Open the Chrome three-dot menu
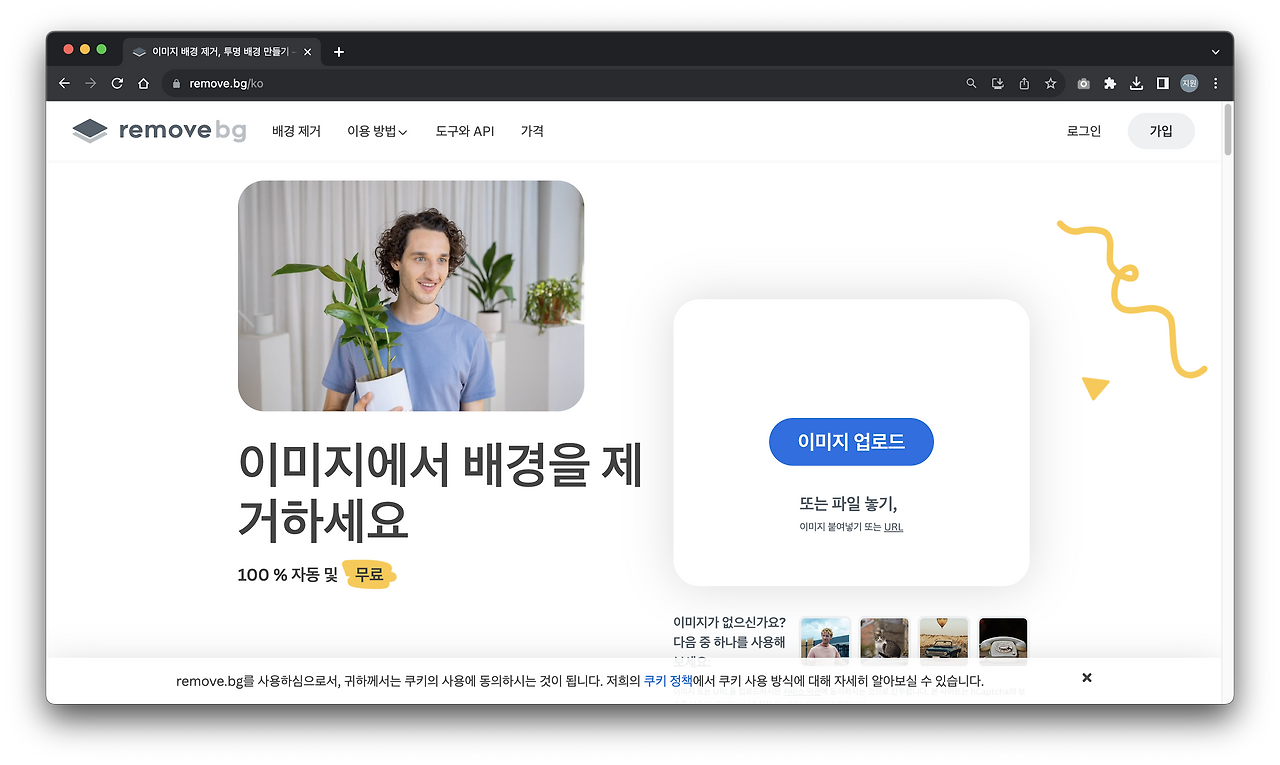Viewport: 1280px width, 765px height. coord(1214,84)
